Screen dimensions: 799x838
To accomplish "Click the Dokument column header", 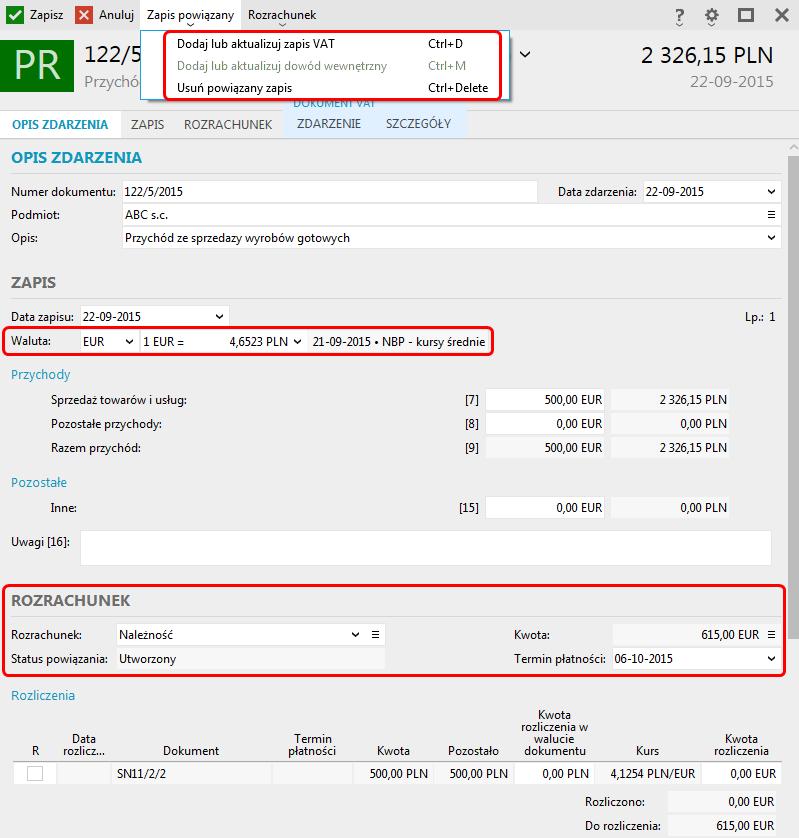I will click(x=191, y=751).
